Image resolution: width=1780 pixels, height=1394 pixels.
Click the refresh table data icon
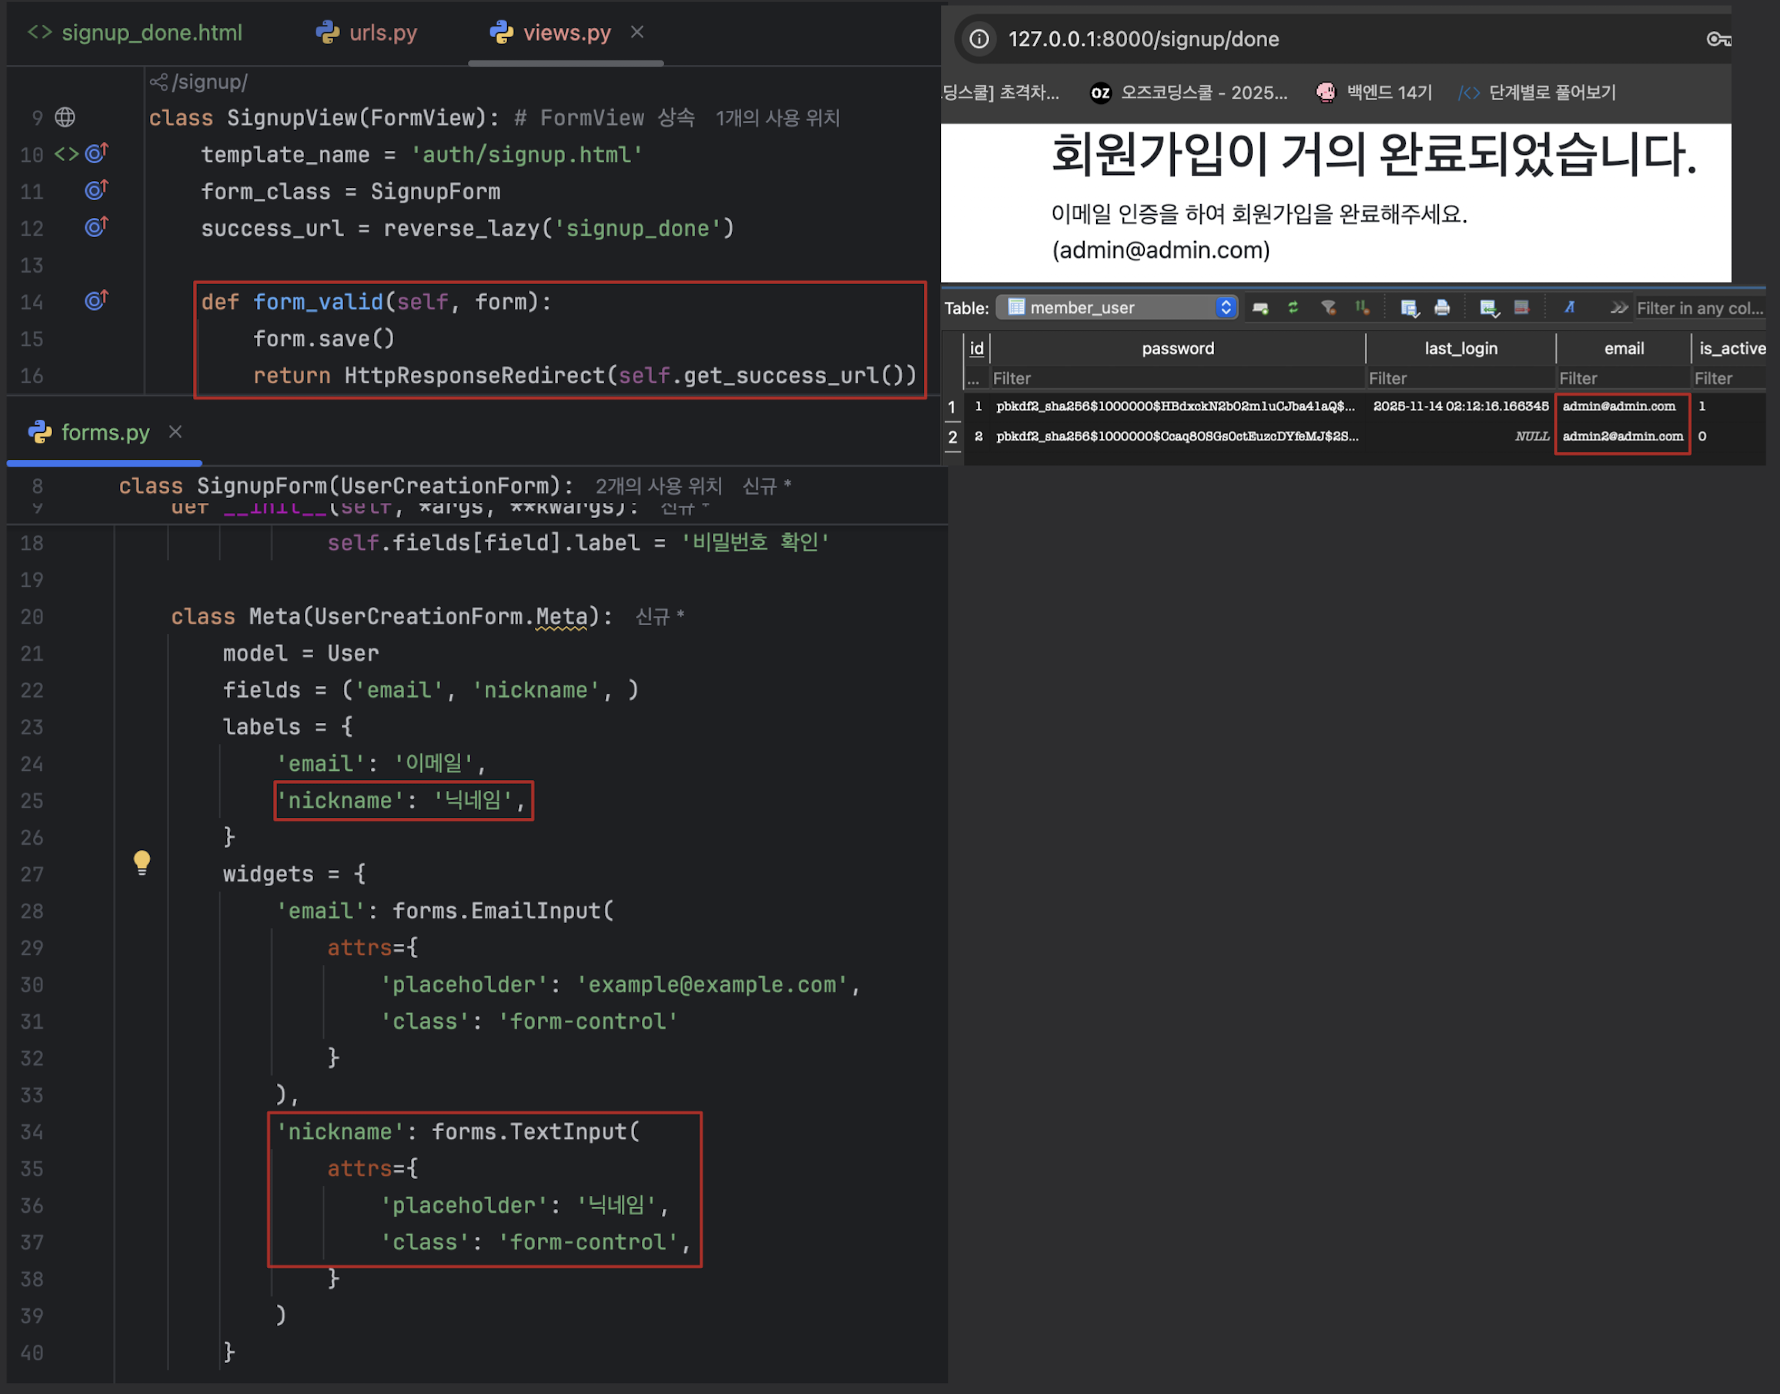pyautogui.click(x=1293, y=308)
